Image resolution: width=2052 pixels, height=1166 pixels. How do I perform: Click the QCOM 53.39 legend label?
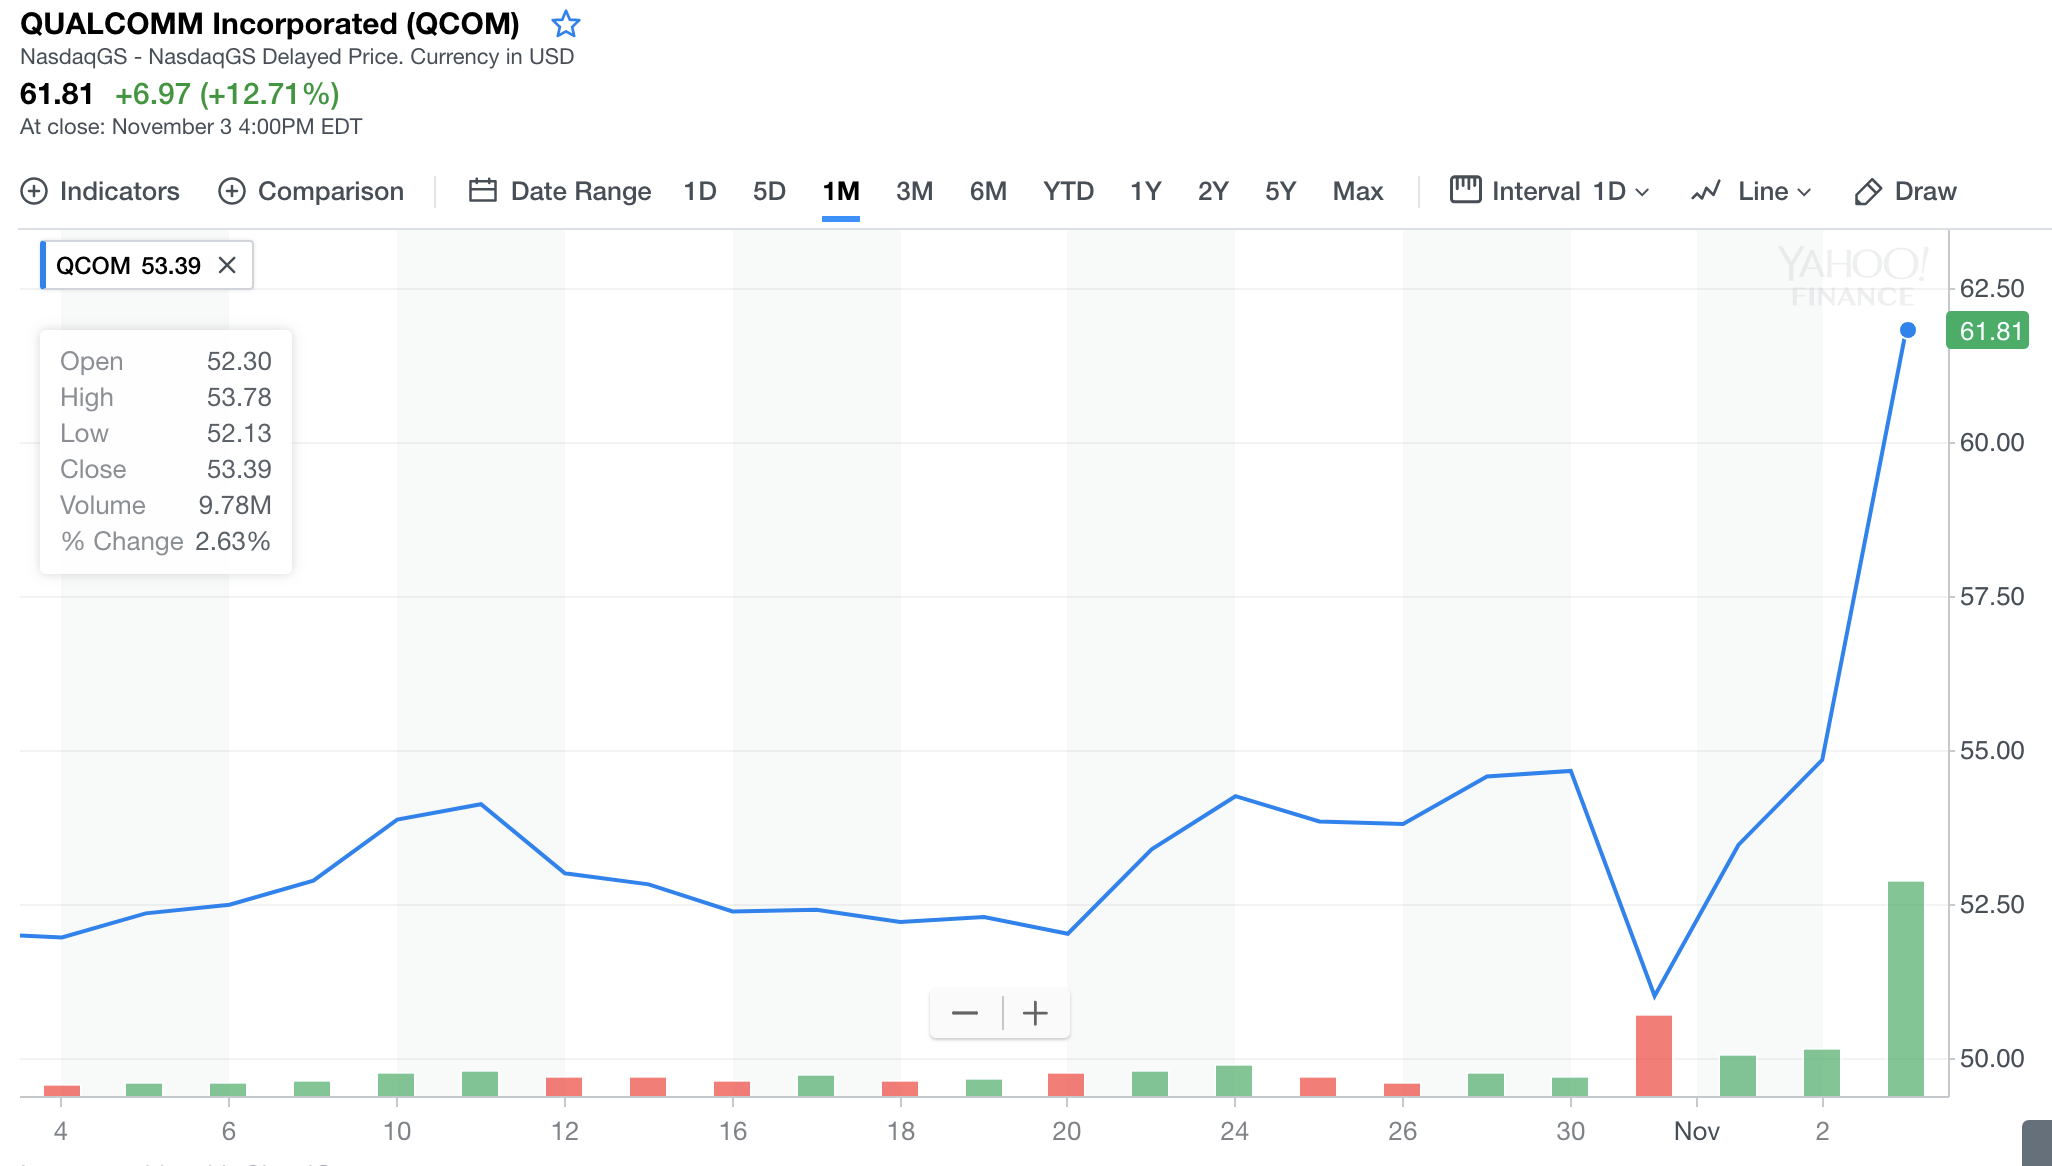click(x=128, y=265)
